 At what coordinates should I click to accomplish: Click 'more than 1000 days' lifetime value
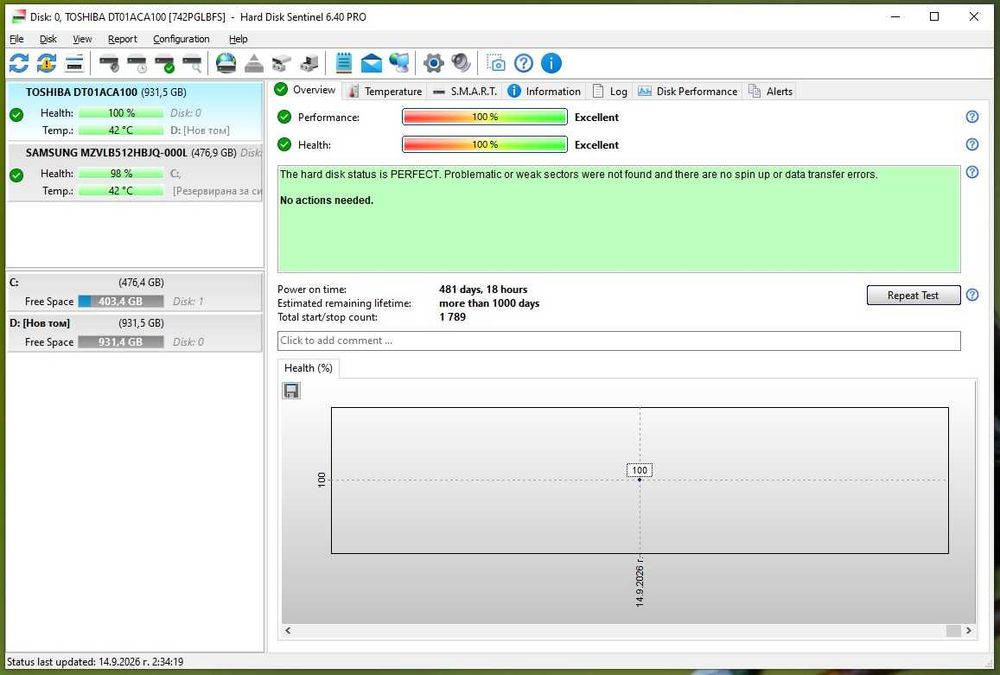coord(489,304)
